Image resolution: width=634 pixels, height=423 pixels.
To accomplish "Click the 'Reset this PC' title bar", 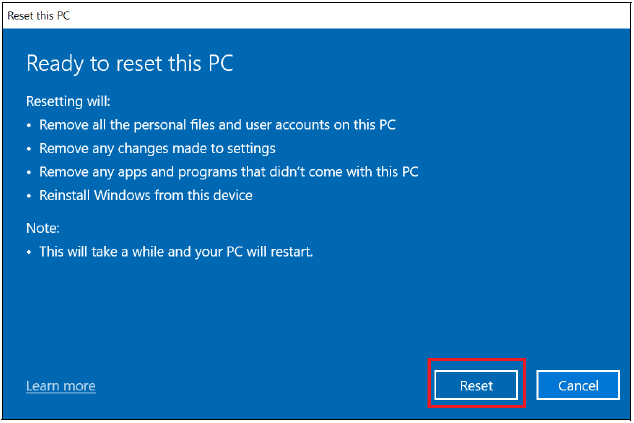I will [39, 17].
